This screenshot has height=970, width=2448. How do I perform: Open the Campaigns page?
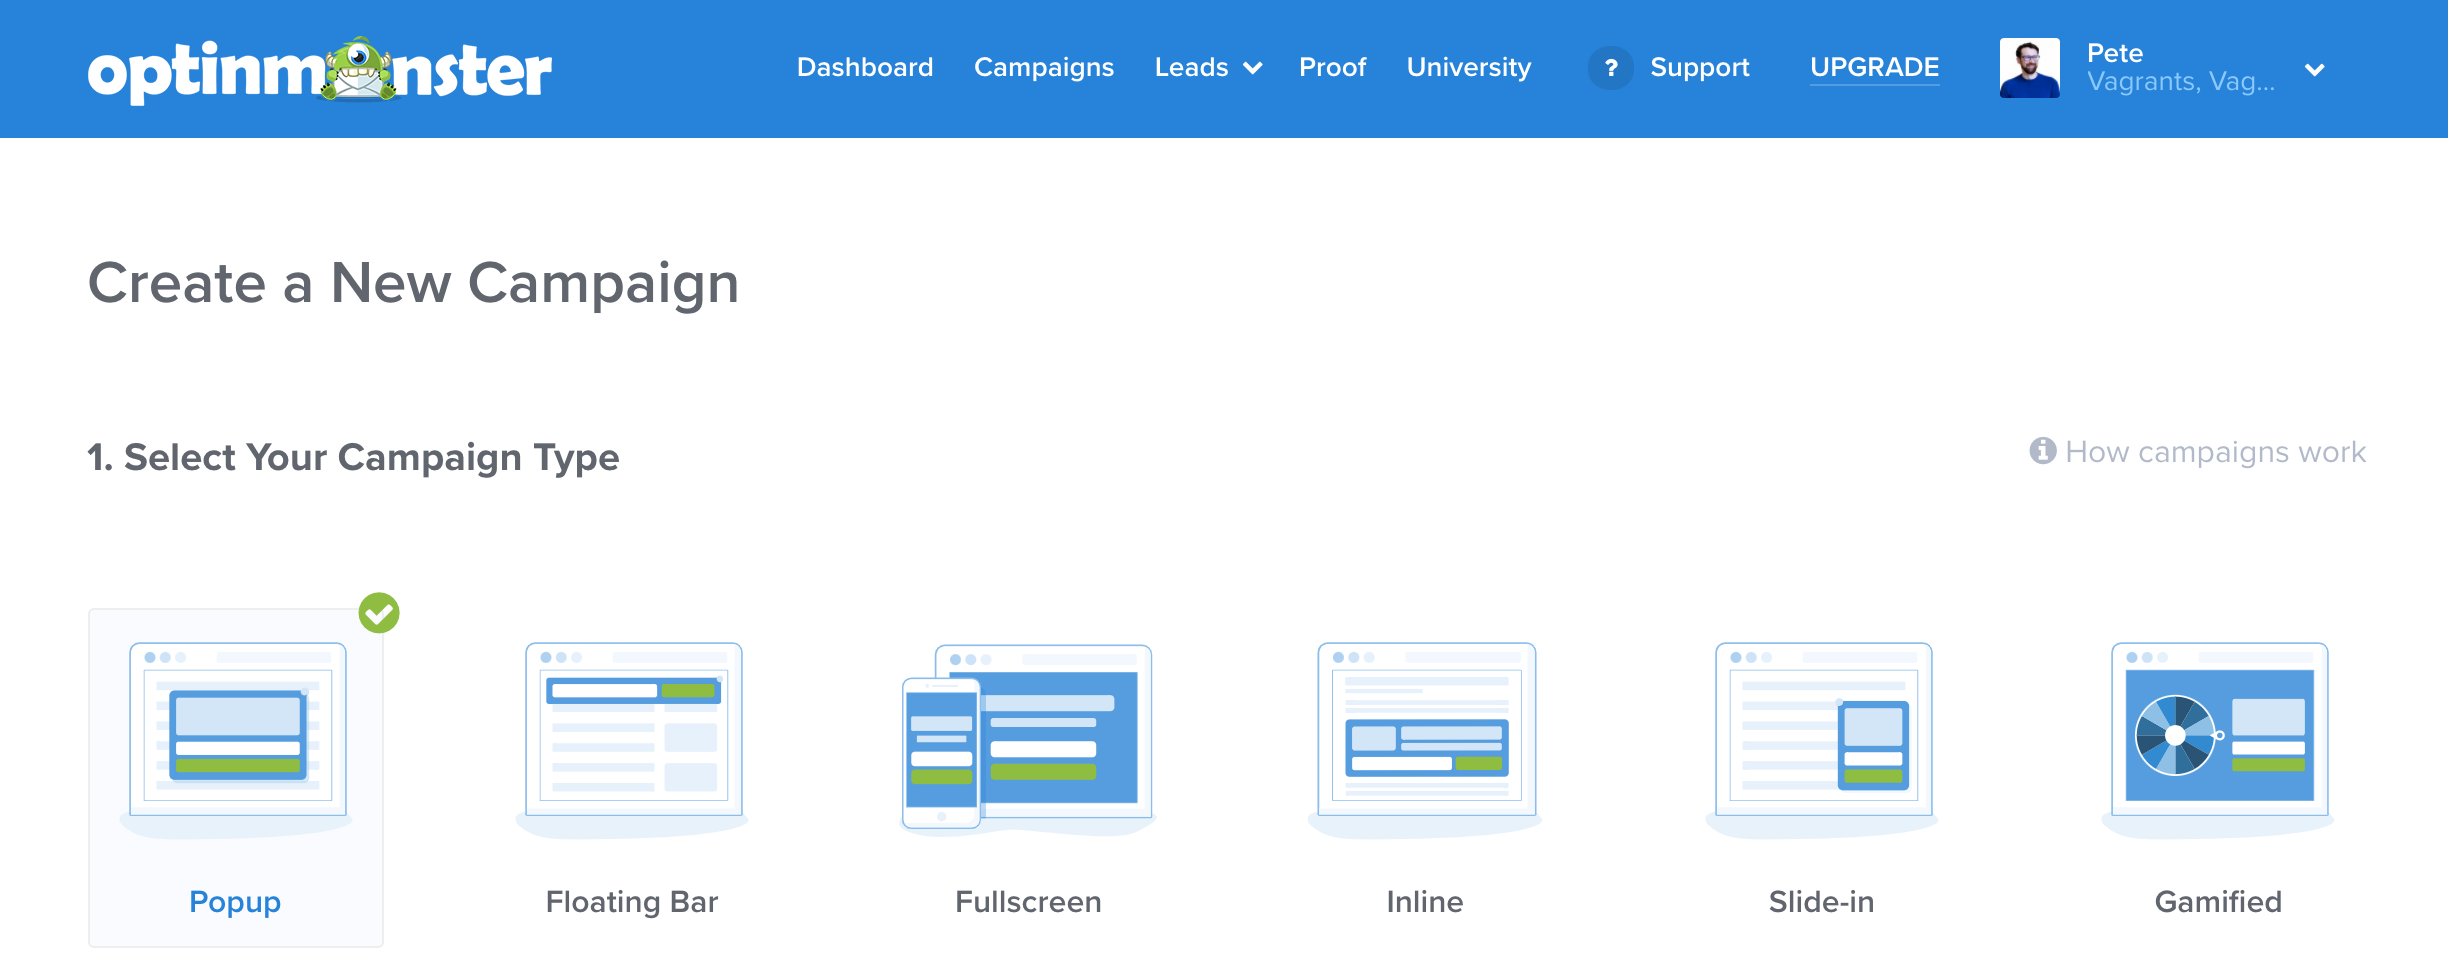pos(1044,67)
